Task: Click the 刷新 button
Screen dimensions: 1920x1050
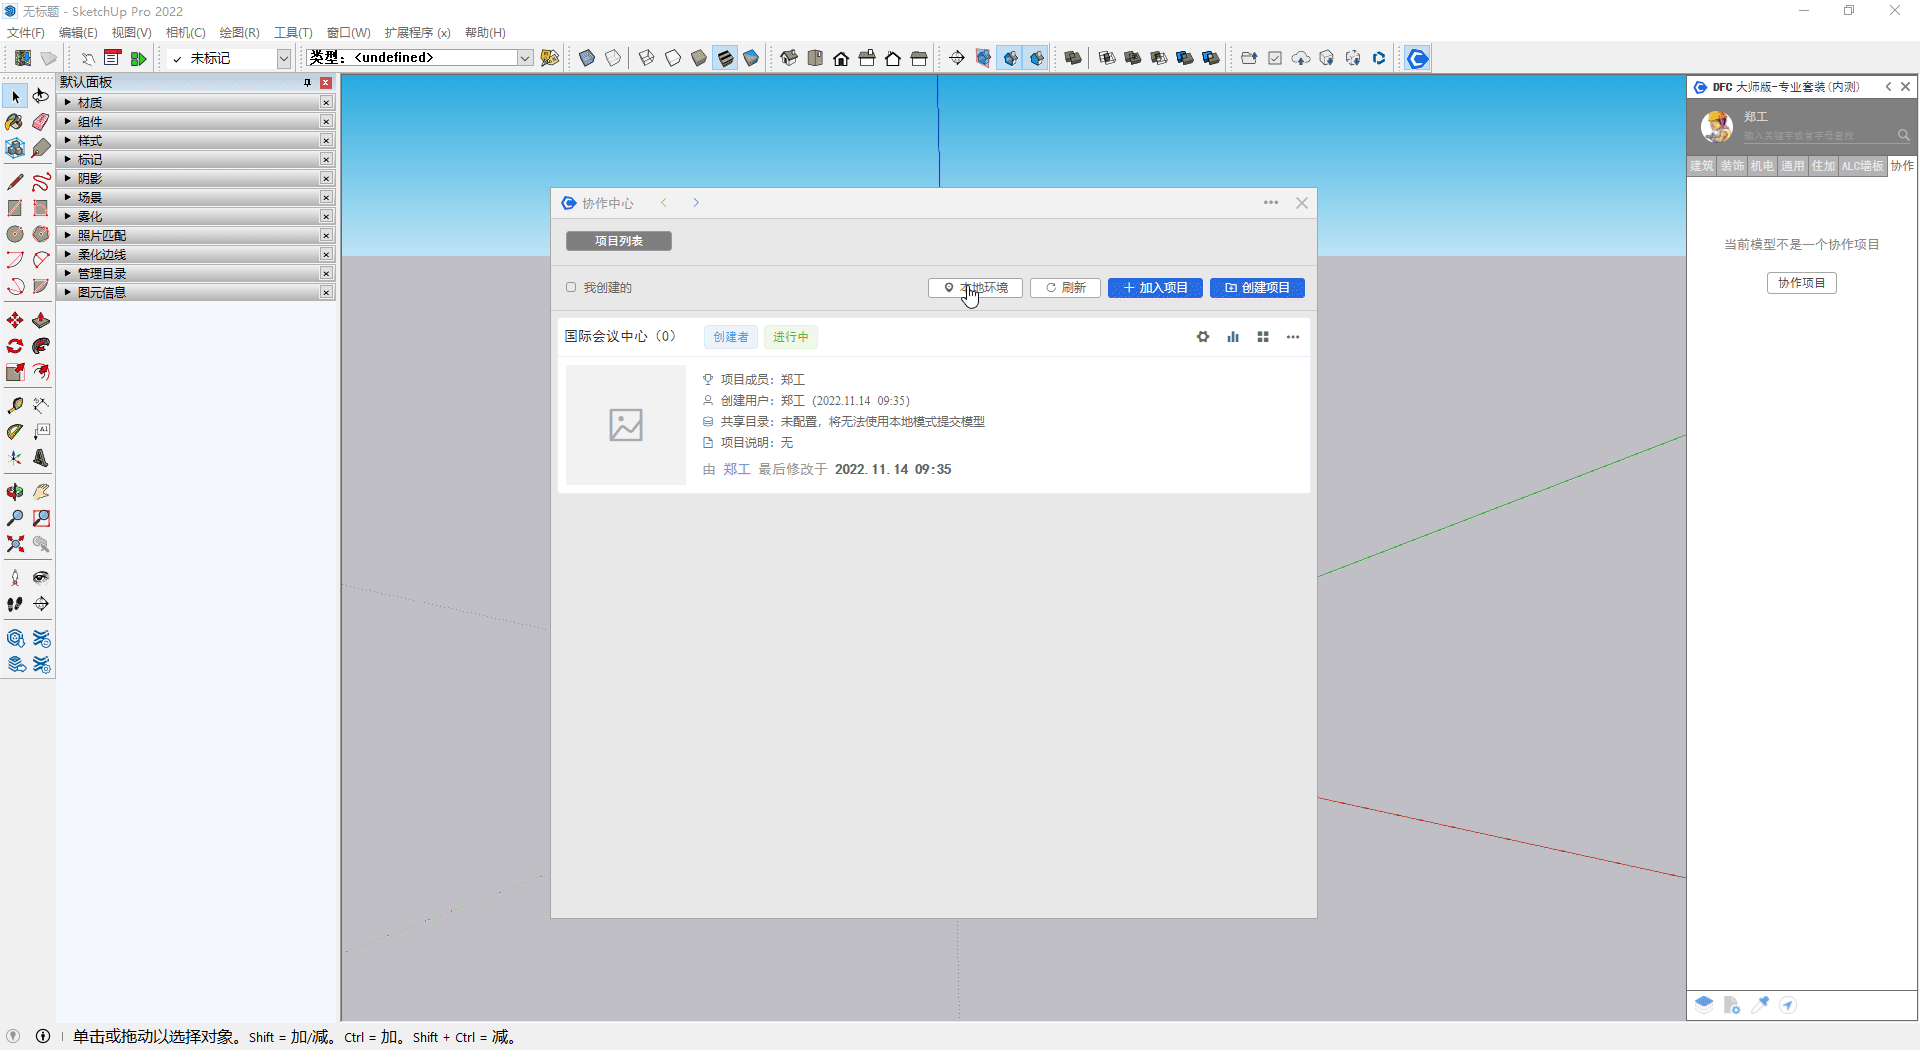Action: click(x=1065, y=288)
